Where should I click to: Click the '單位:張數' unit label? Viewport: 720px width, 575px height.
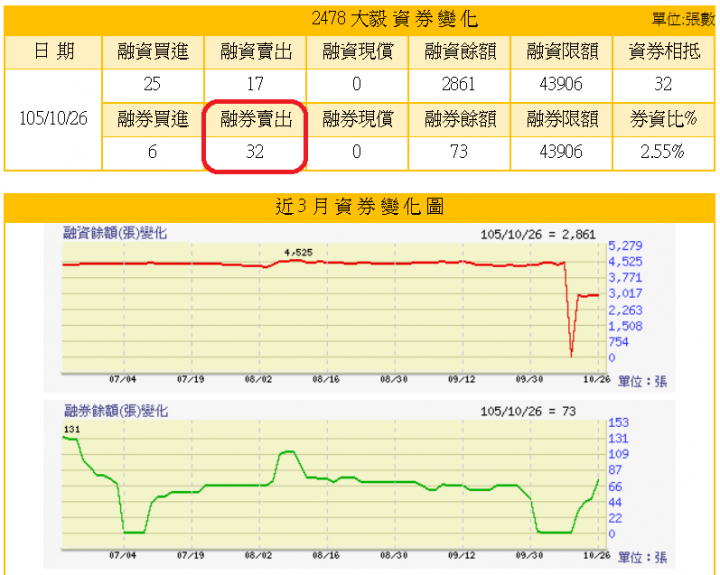coord(683,20)
